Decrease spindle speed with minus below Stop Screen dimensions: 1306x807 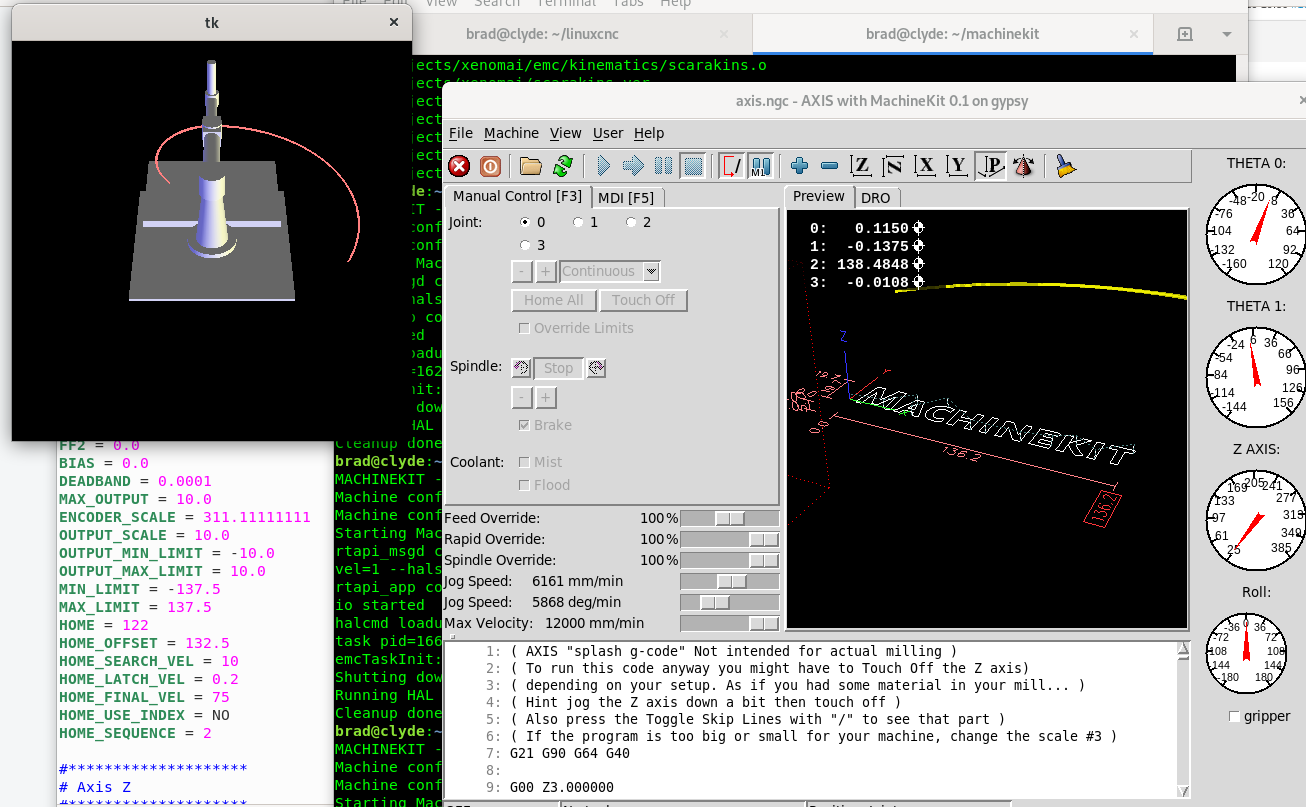(522, 398)
